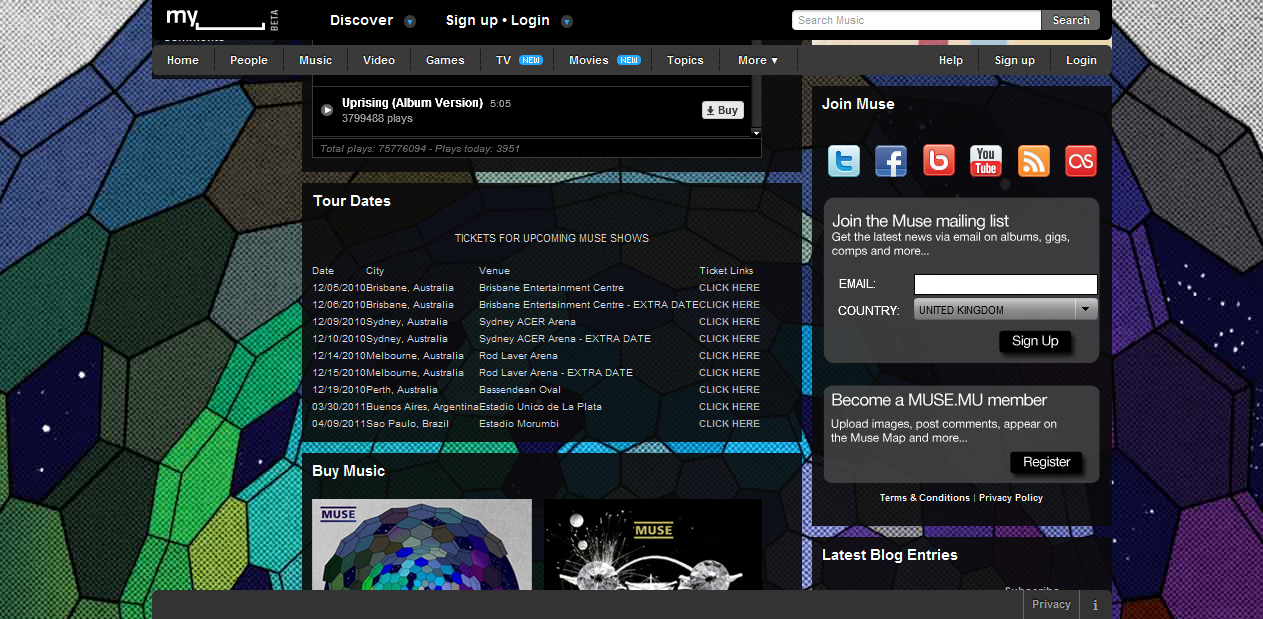Click the '3799488 plays' count

click(377, 119)
